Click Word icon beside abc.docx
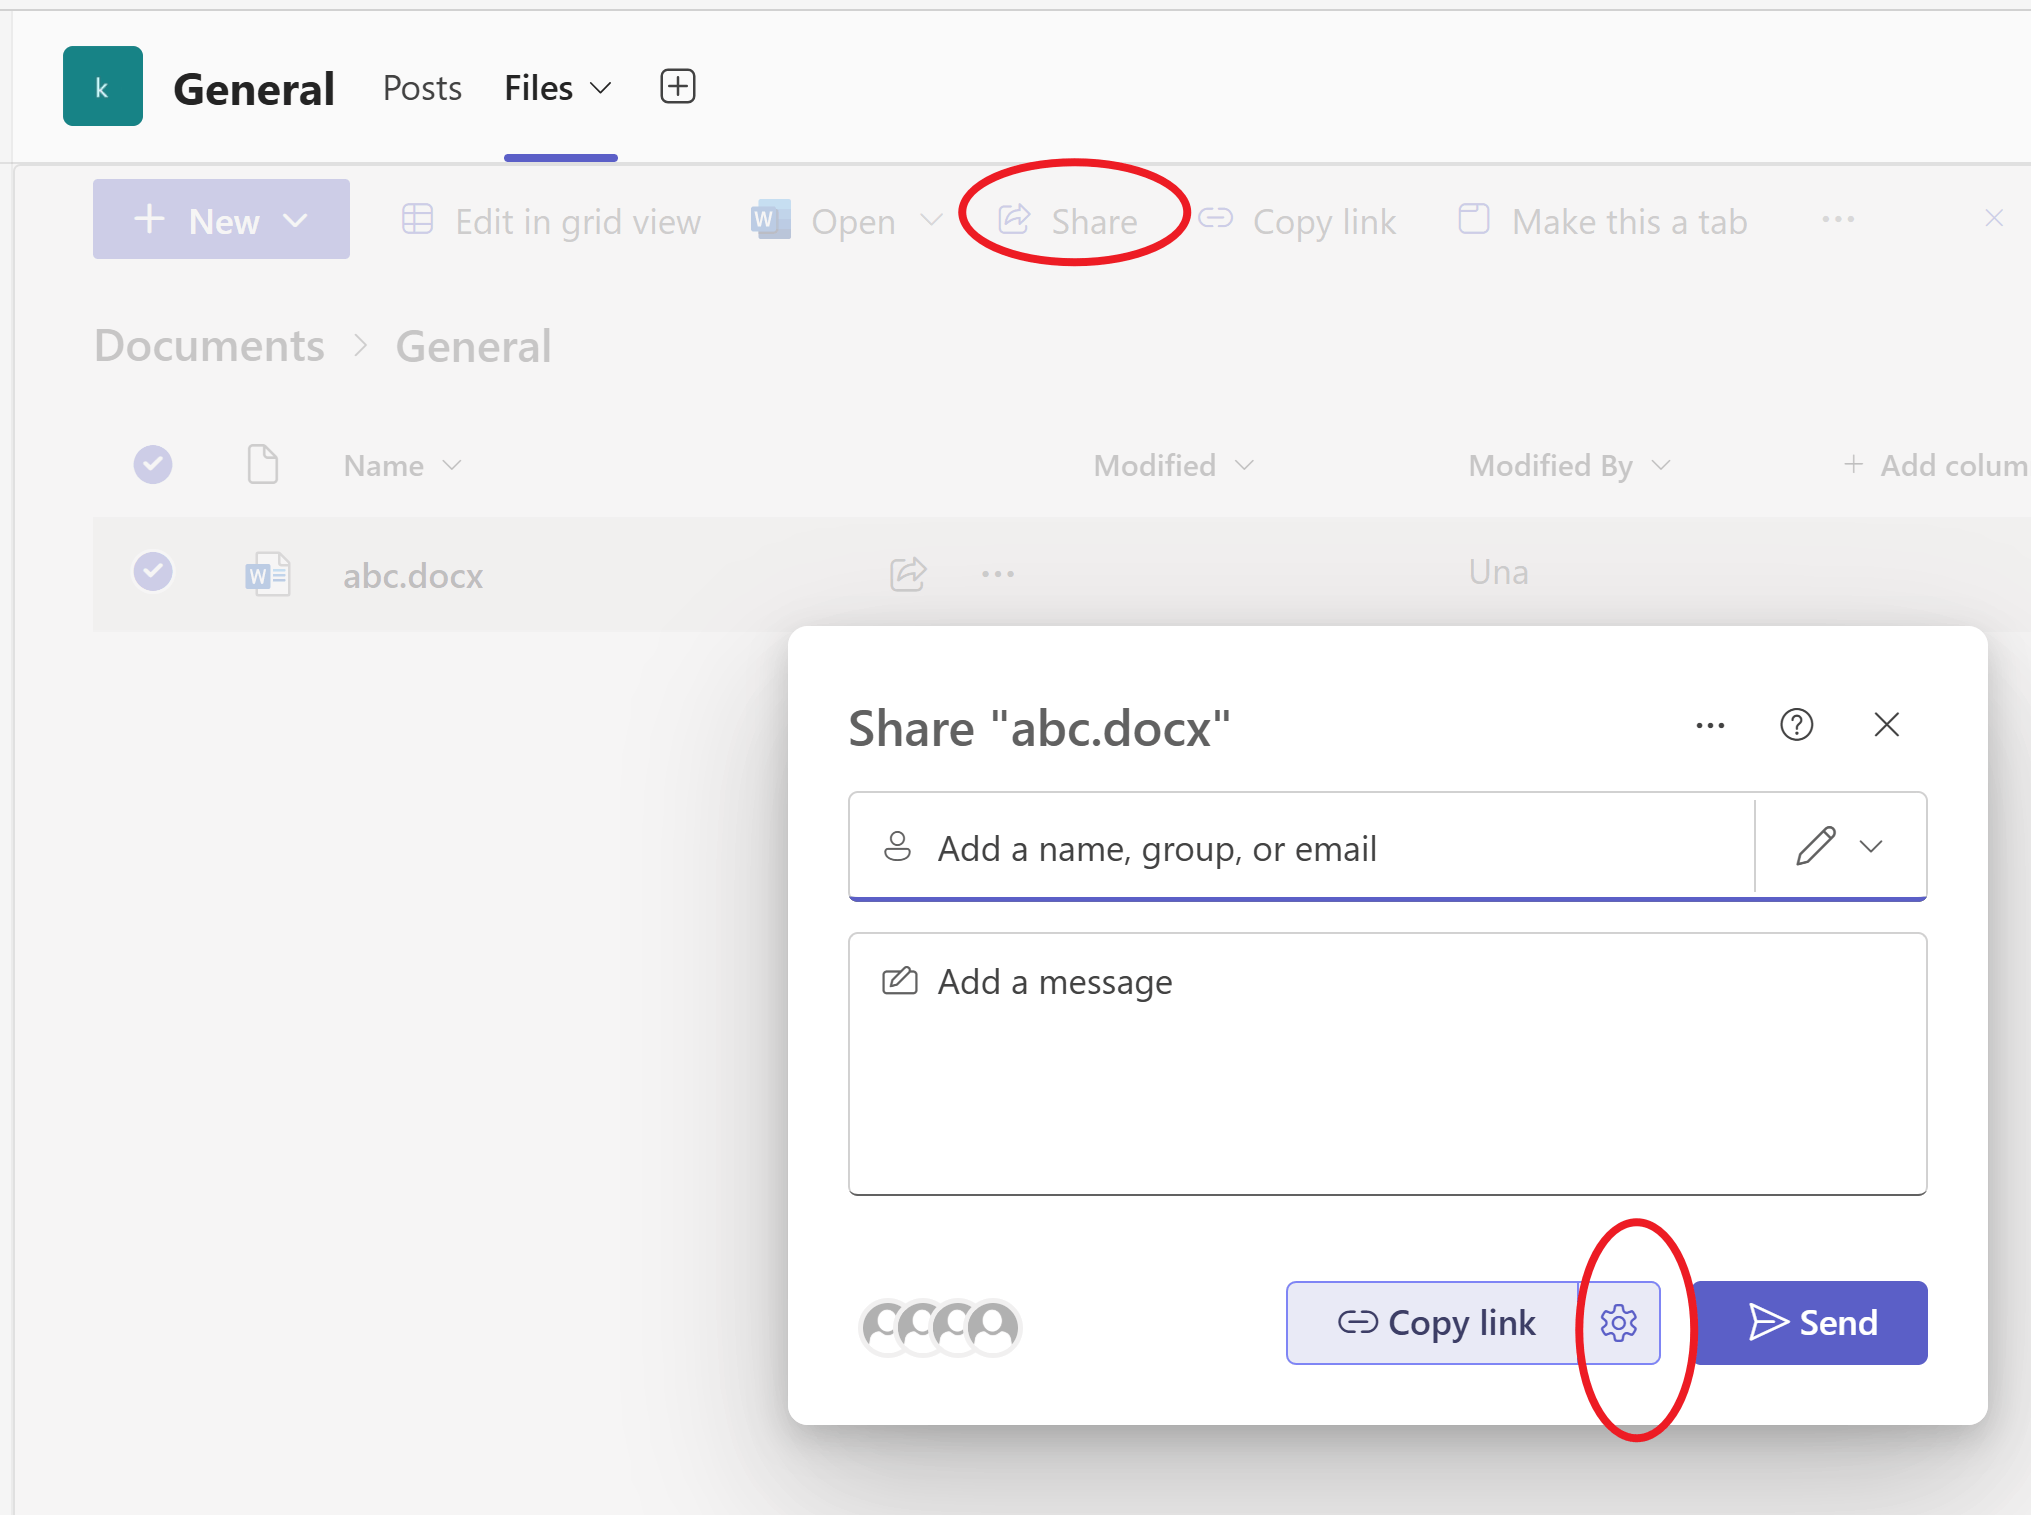 [x=267, y=574]
